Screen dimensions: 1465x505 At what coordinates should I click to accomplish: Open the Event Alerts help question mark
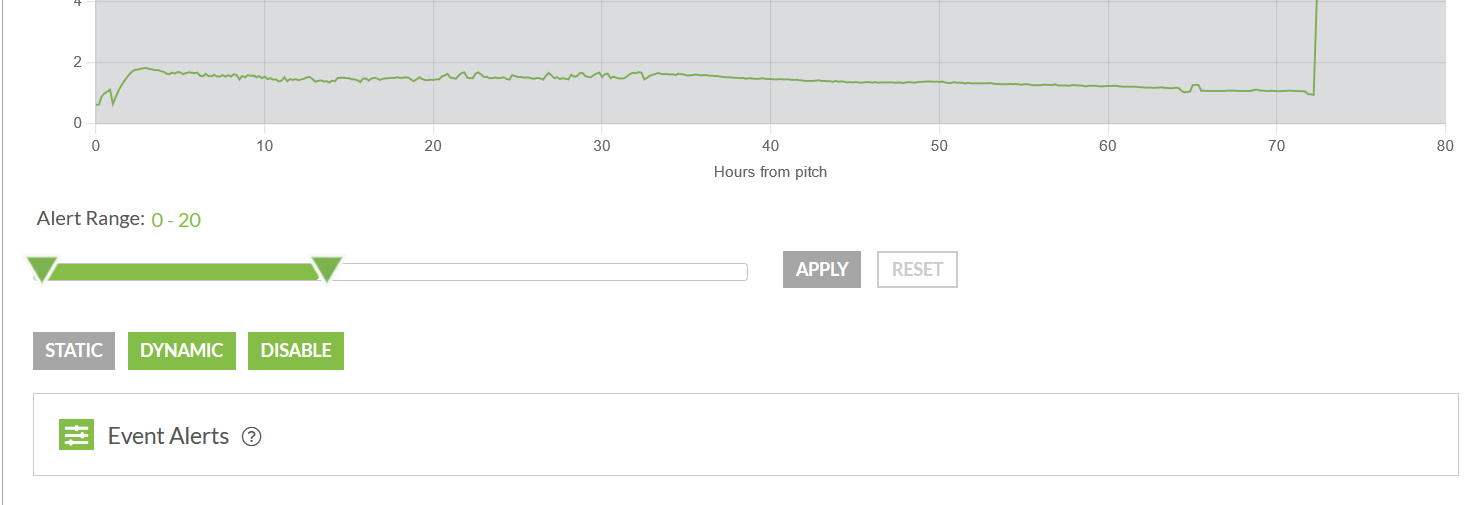tap(252, 437)
